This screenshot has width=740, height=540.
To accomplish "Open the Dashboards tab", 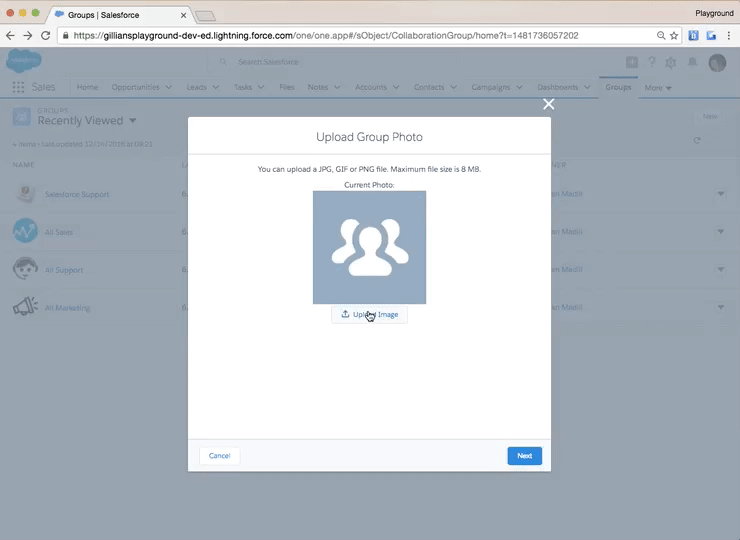I will [557, 87].
